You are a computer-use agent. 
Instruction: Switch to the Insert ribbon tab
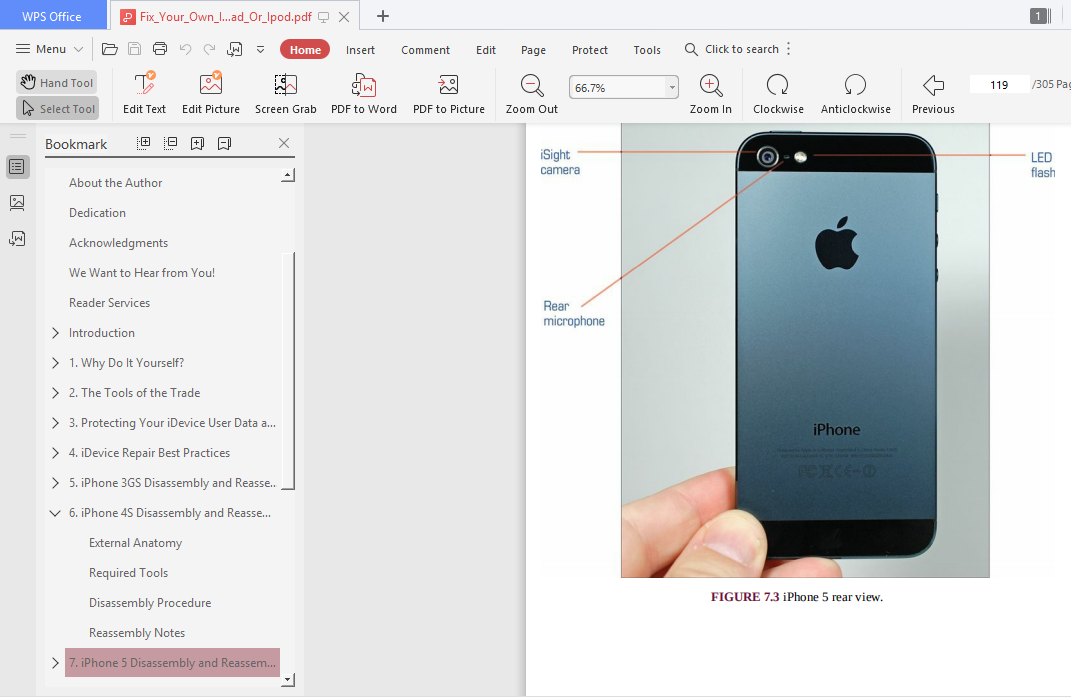coord(360,50)
